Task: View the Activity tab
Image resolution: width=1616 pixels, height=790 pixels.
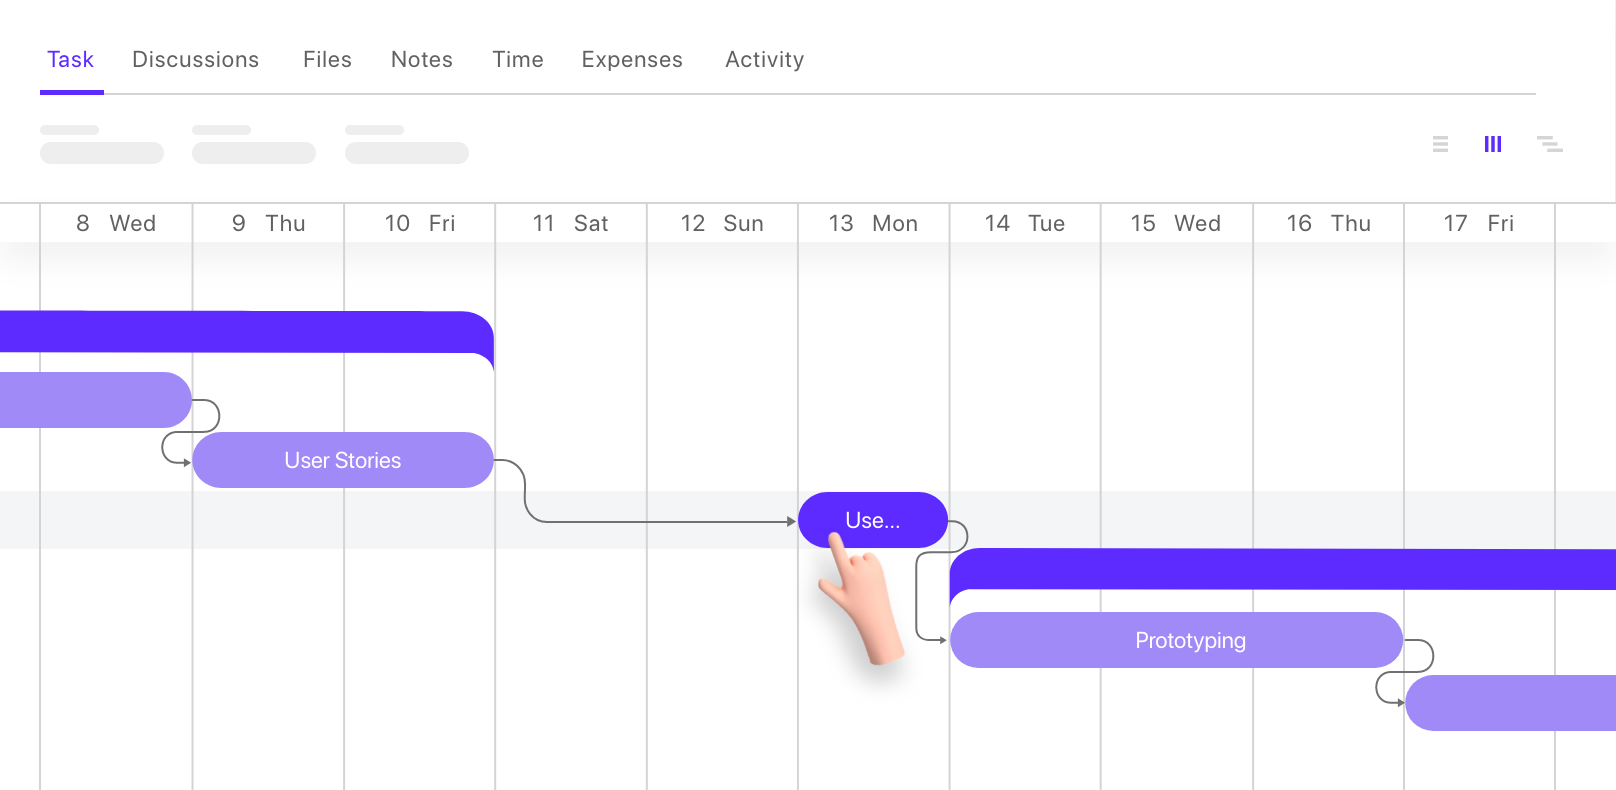Action: coord(765,60)
